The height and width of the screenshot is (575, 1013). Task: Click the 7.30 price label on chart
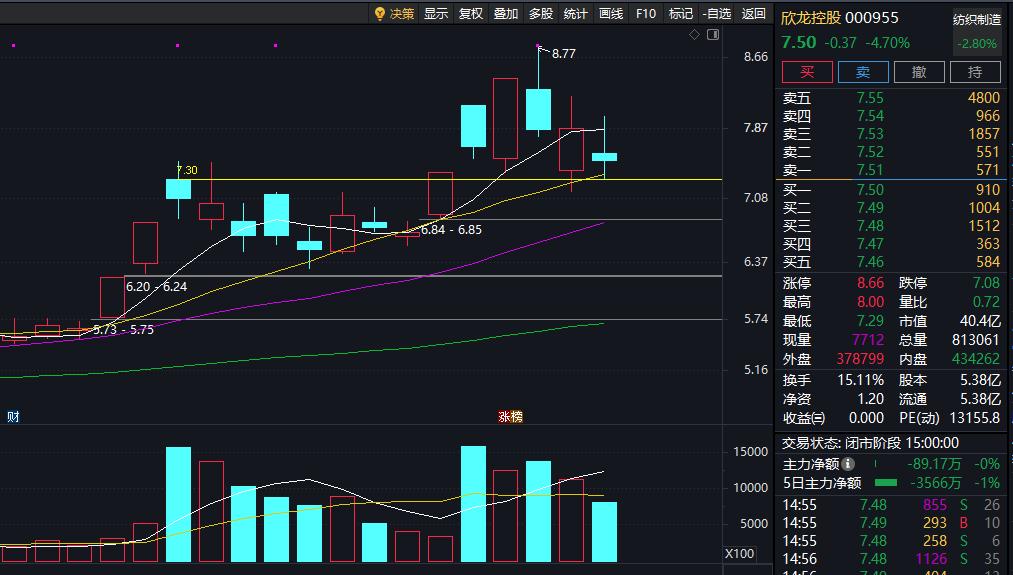(187, 170)
